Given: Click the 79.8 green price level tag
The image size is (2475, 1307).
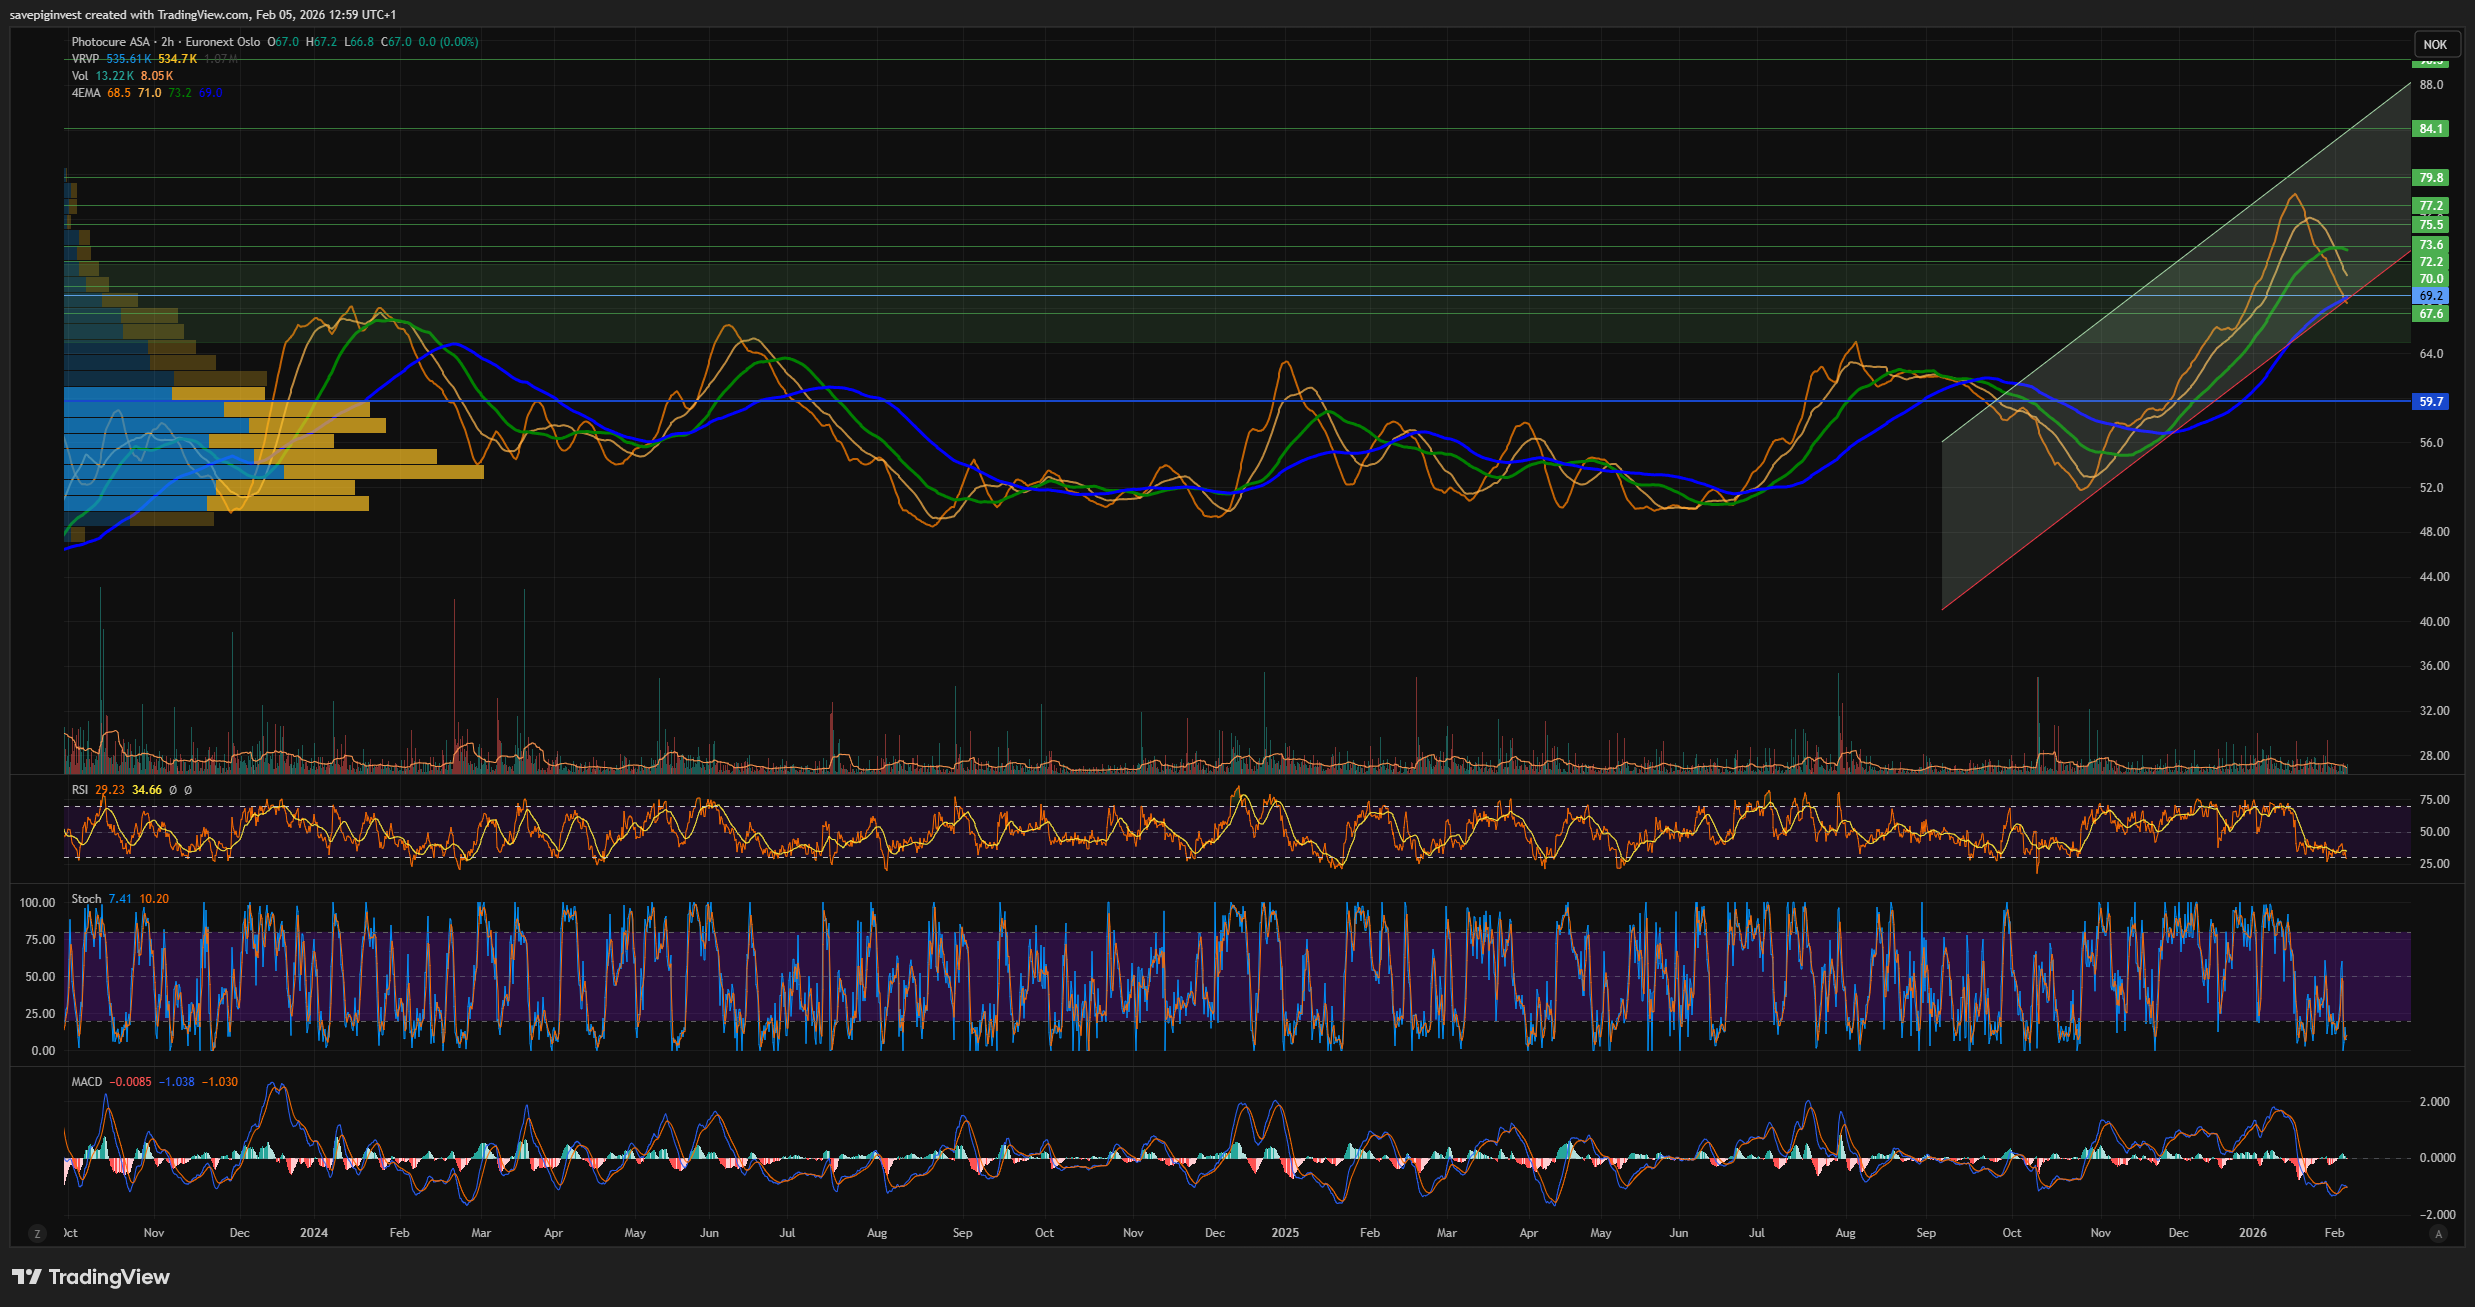Looking at the screenshot, I should click(2431, 178).
